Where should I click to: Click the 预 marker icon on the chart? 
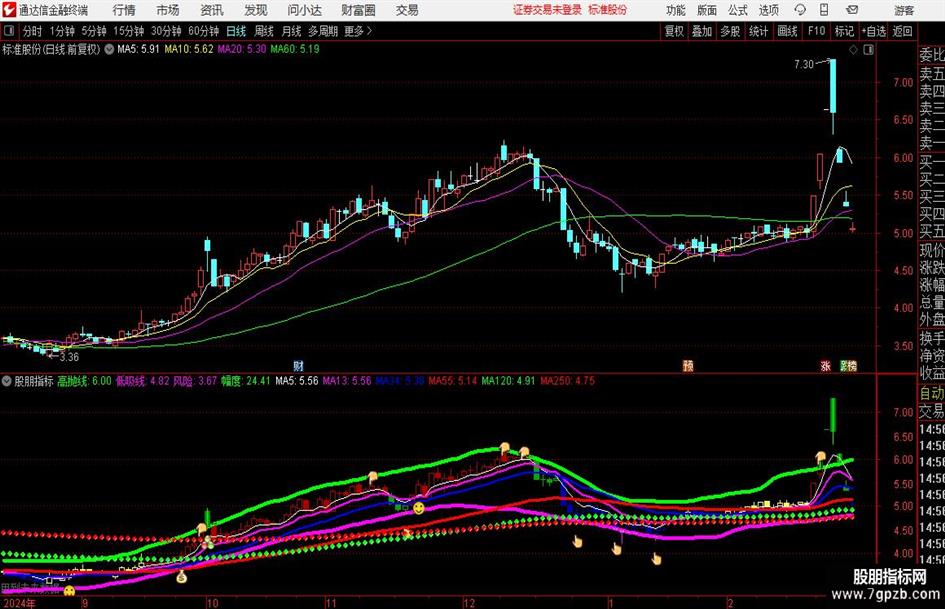tap(688, 365)
